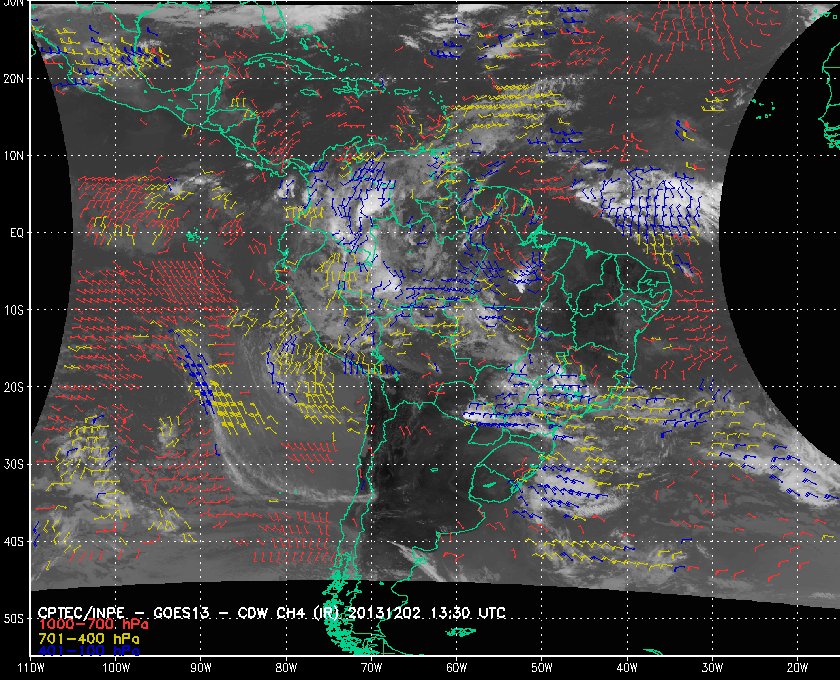Click the 60W longitude label
This screenshot has height=680, width=840.
pyautogui.click(x=456, y=668)
